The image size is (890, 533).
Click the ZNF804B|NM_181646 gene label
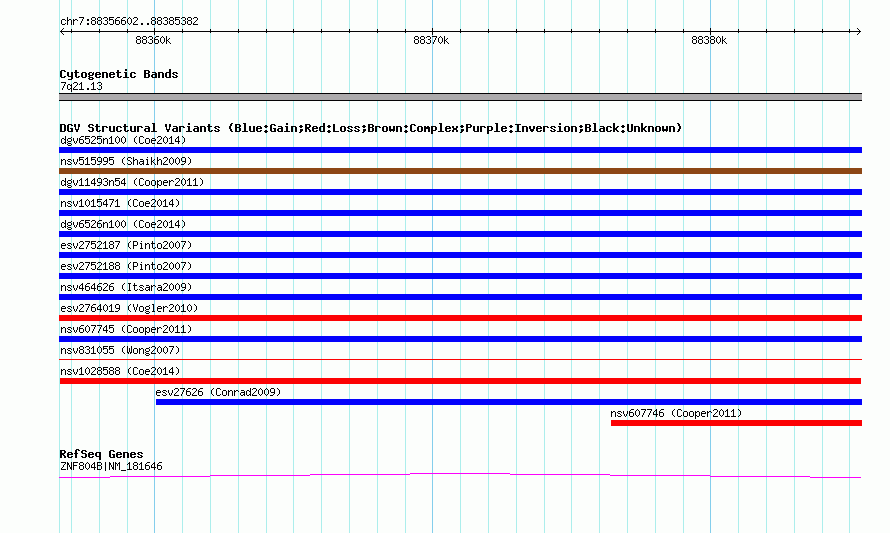point(111,467)
